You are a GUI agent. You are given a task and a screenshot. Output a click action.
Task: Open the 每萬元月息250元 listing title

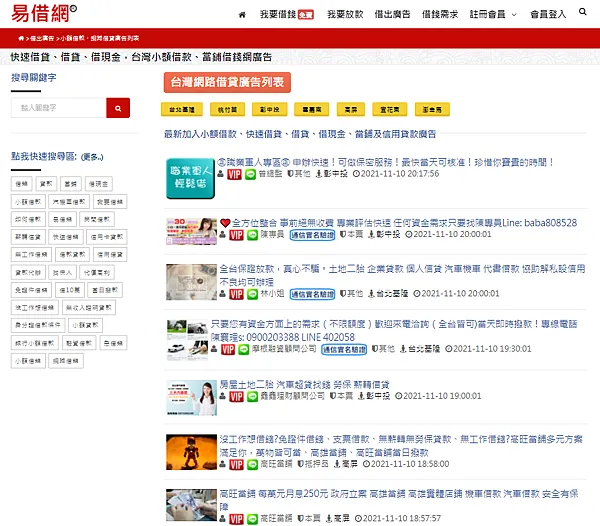398,500
